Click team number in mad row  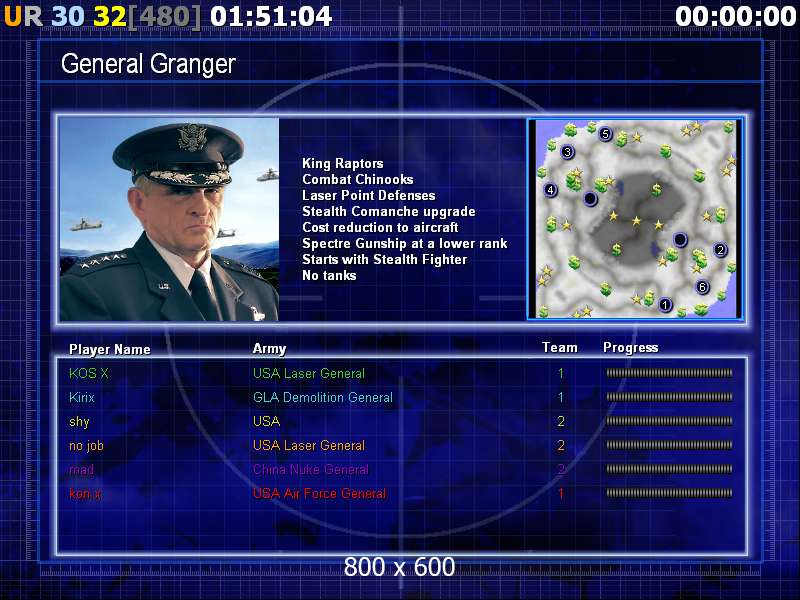561,469
